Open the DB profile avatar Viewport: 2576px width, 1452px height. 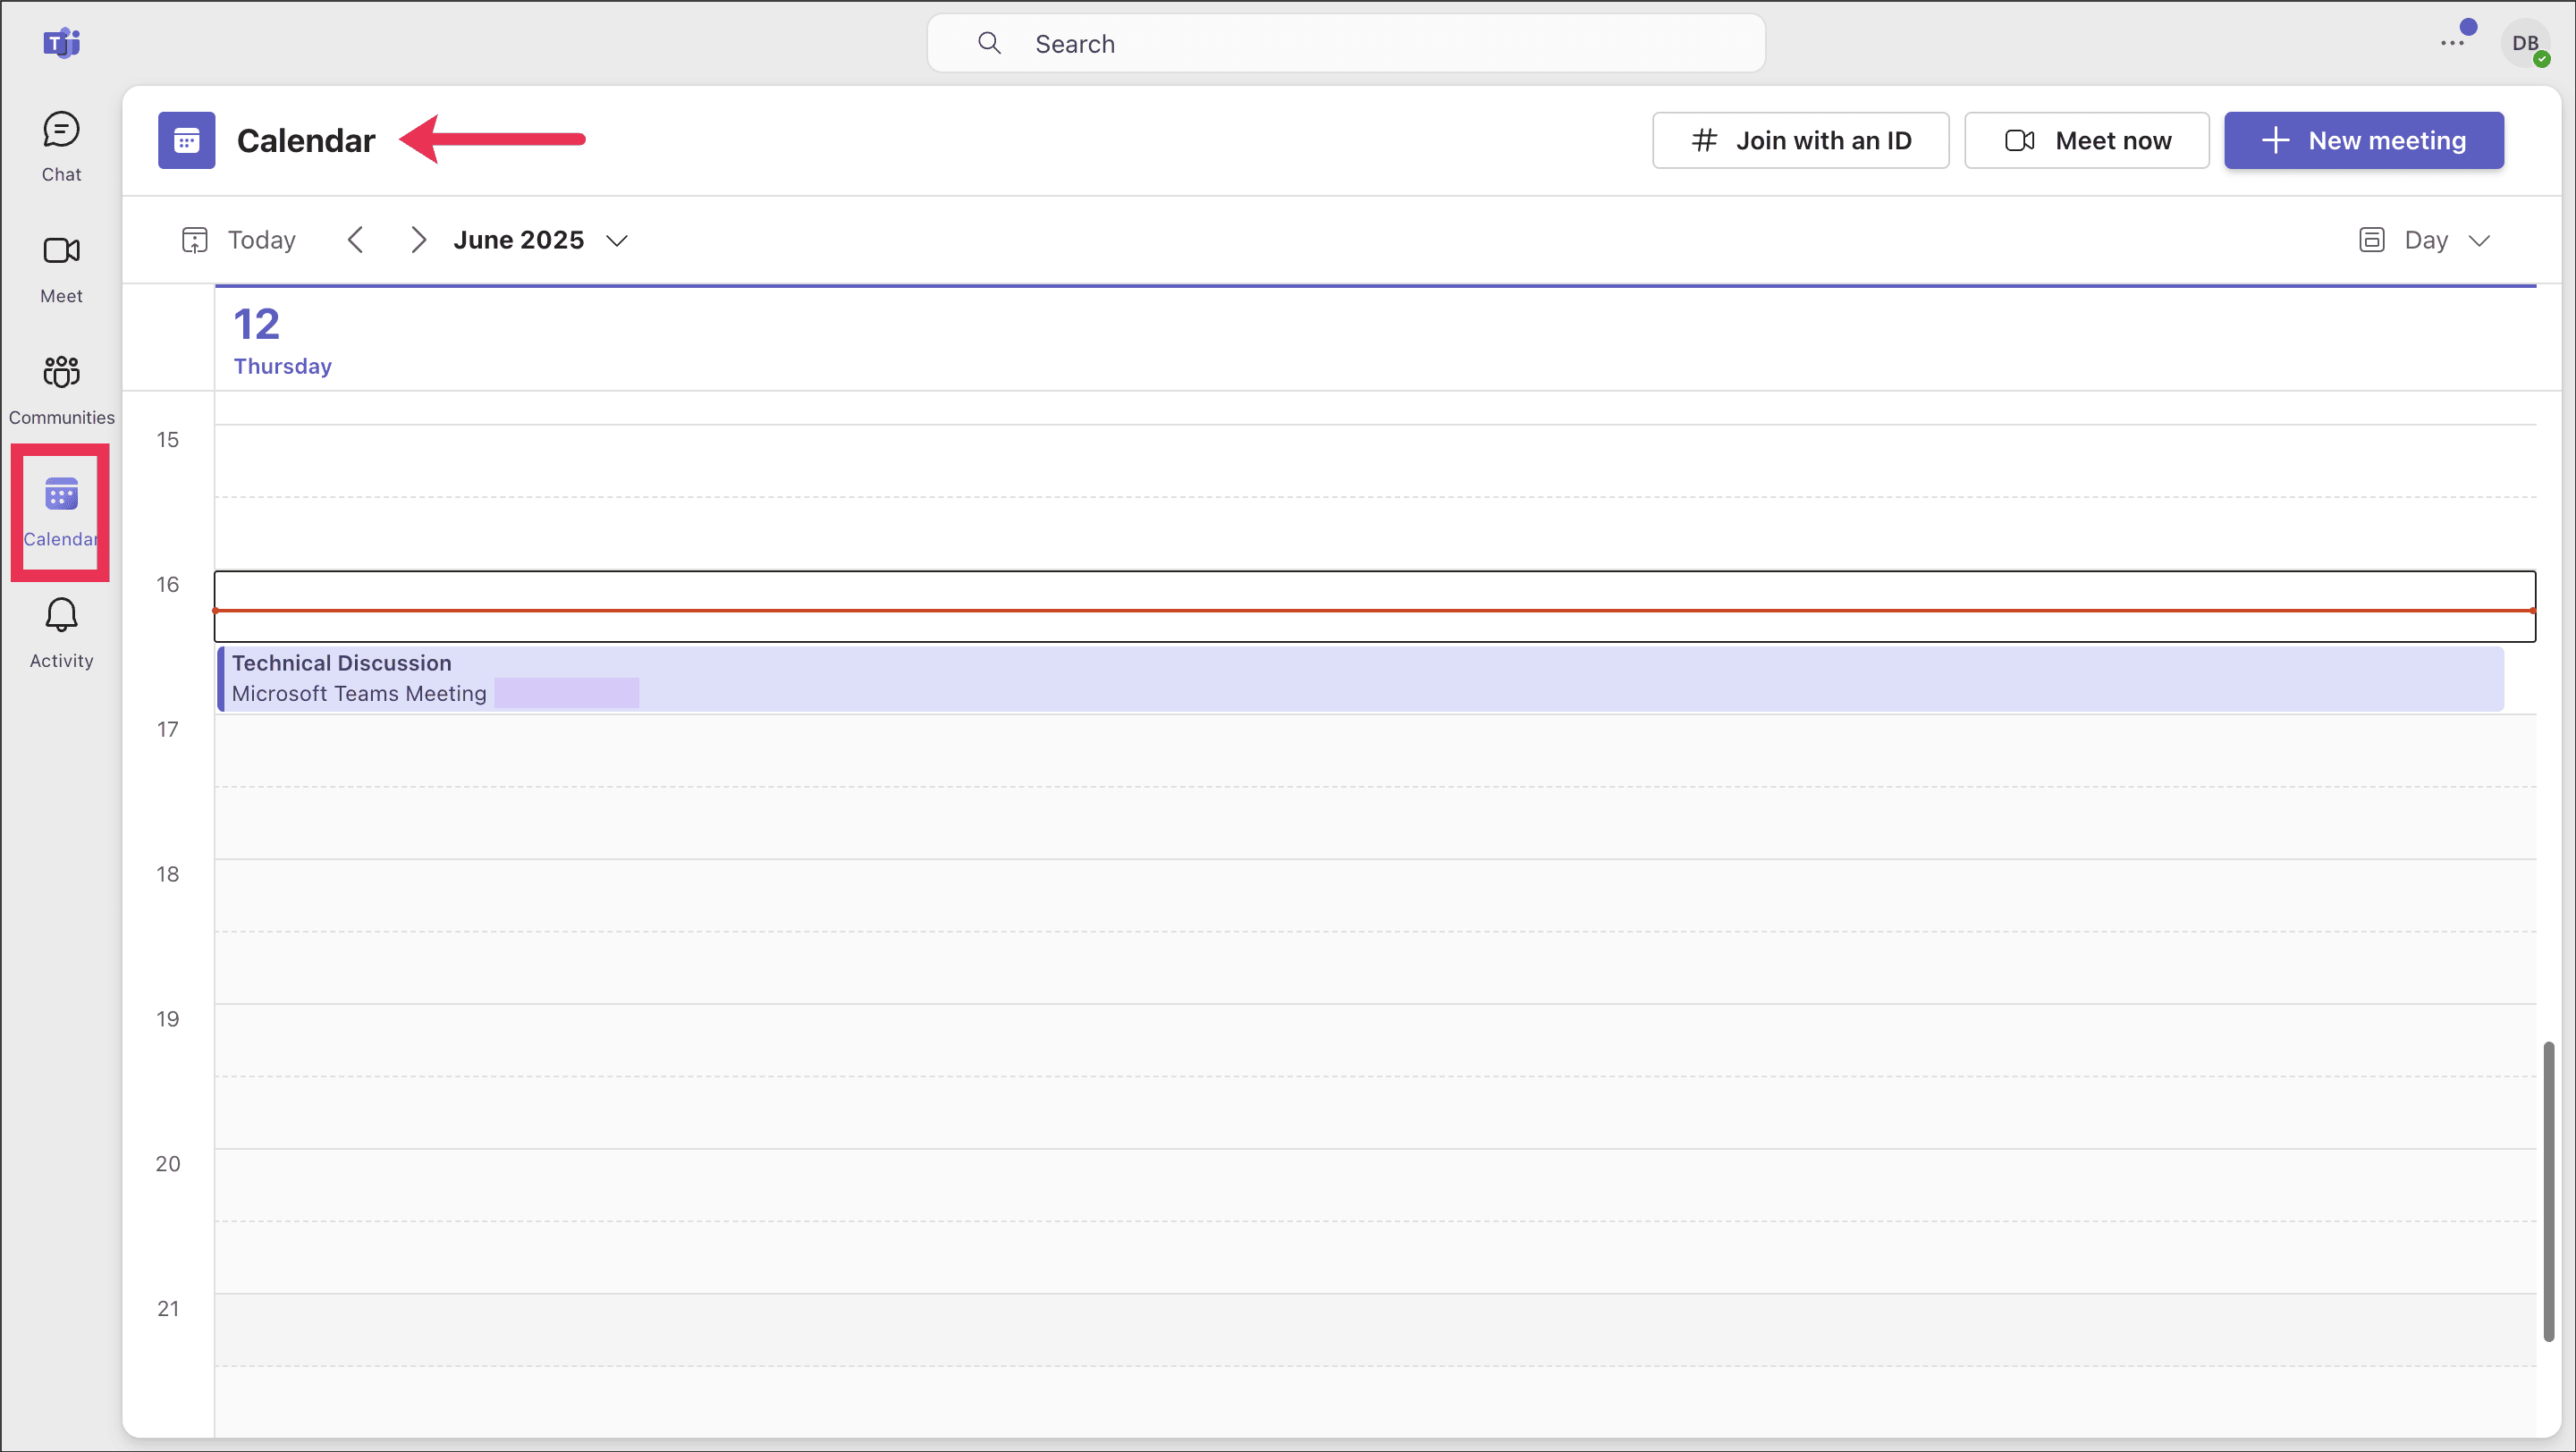(2523, 43)
